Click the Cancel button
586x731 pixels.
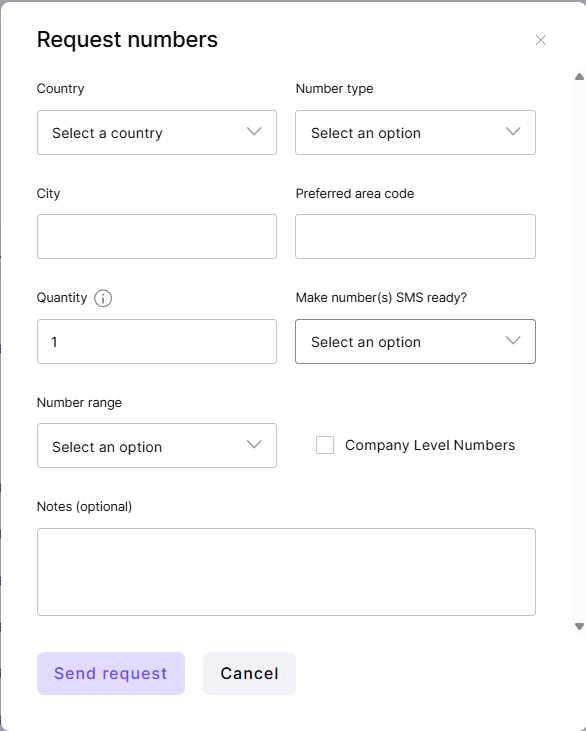coord(249,673)
